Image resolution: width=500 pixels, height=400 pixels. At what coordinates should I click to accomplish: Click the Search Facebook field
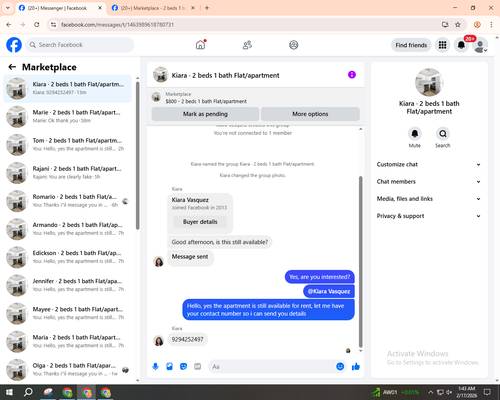pos(80,45)
